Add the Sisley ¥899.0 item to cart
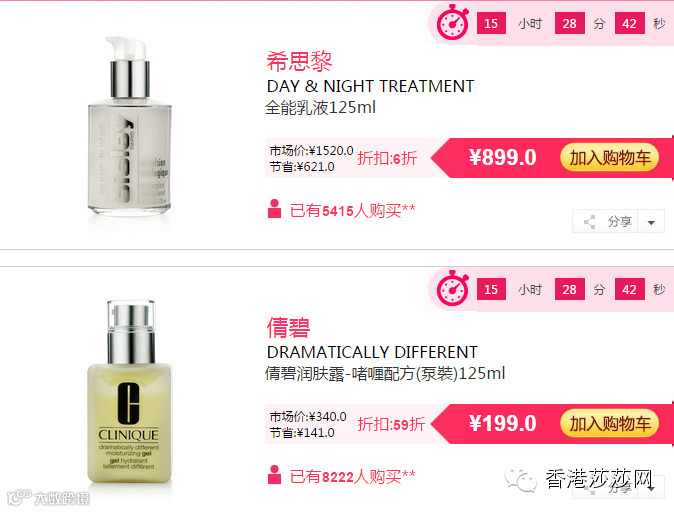 [610, 158]
